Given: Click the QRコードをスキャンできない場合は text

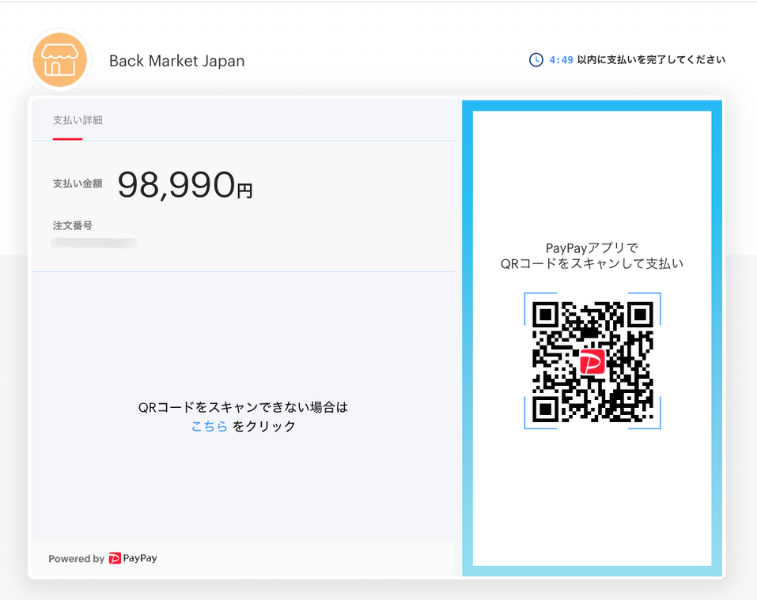Looking at the screenshot, I should pos(243,407).
